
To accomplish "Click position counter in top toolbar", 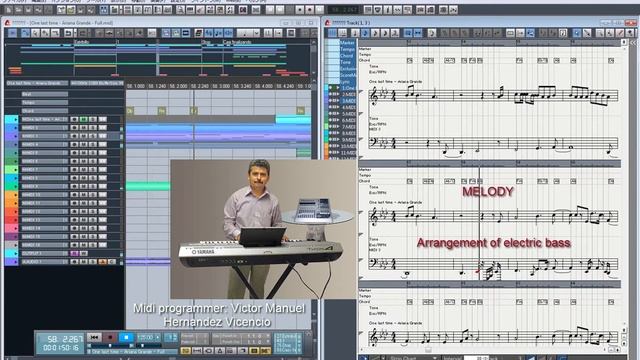I will click(344, 10).
